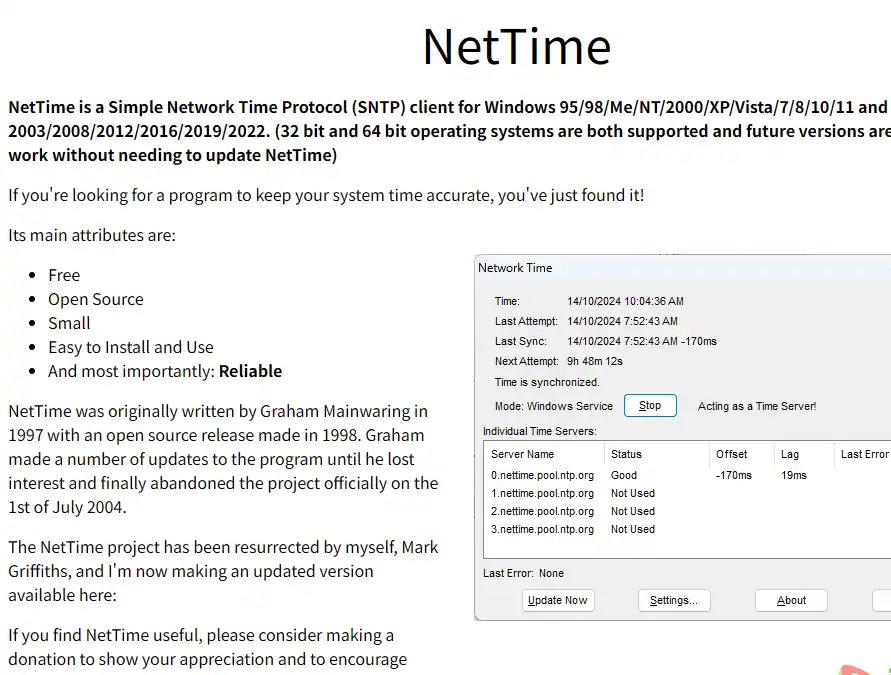Click the 'Acting as a Time Server!' text
891x675 pixels.
pyautogui.click(x=757, y=406)
